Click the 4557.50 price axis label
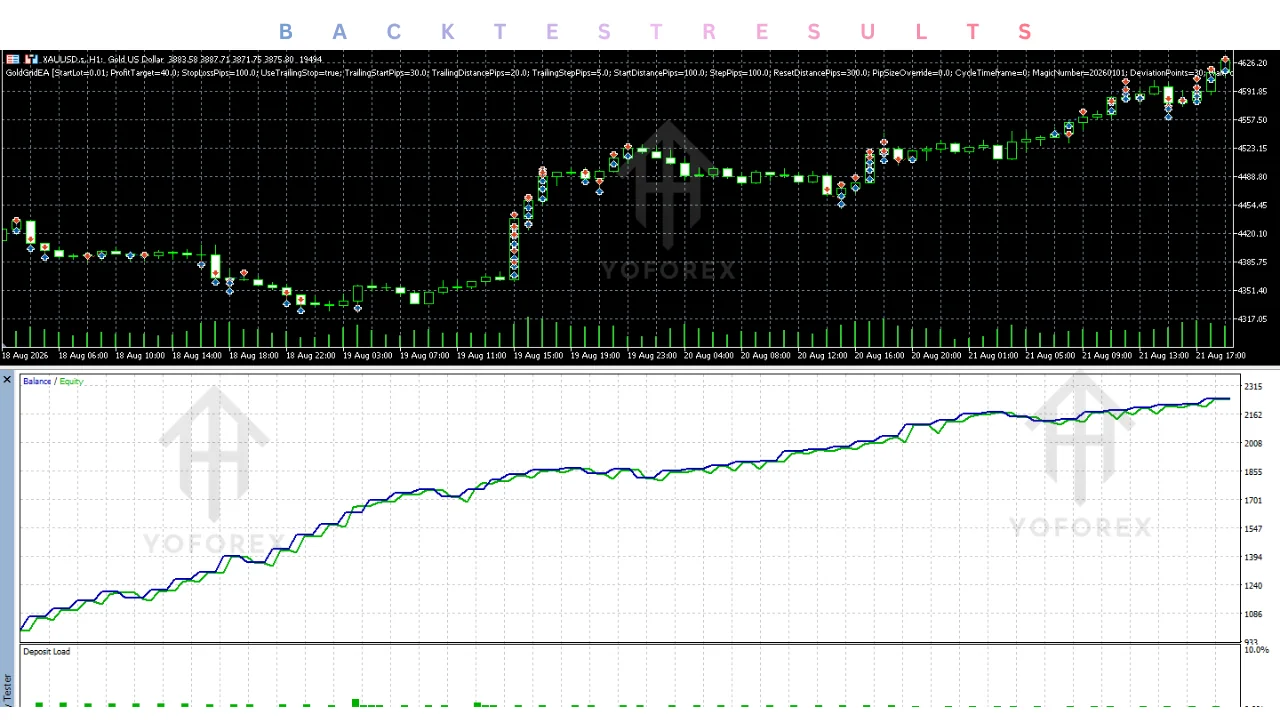This screenshot has width=1280, height=720. [1253, 120]
